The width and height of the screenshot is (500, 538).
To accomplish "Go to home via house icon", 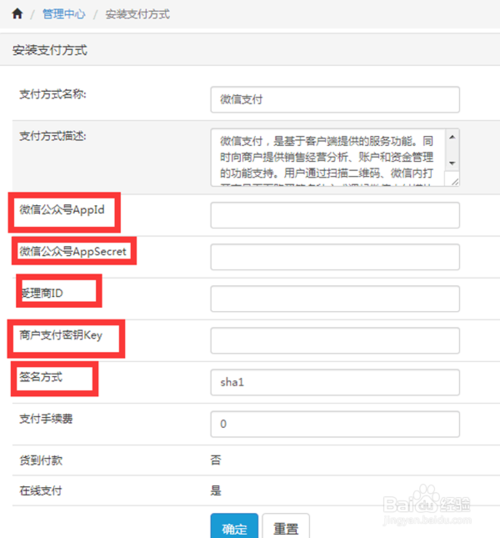I will coord(17,14).
